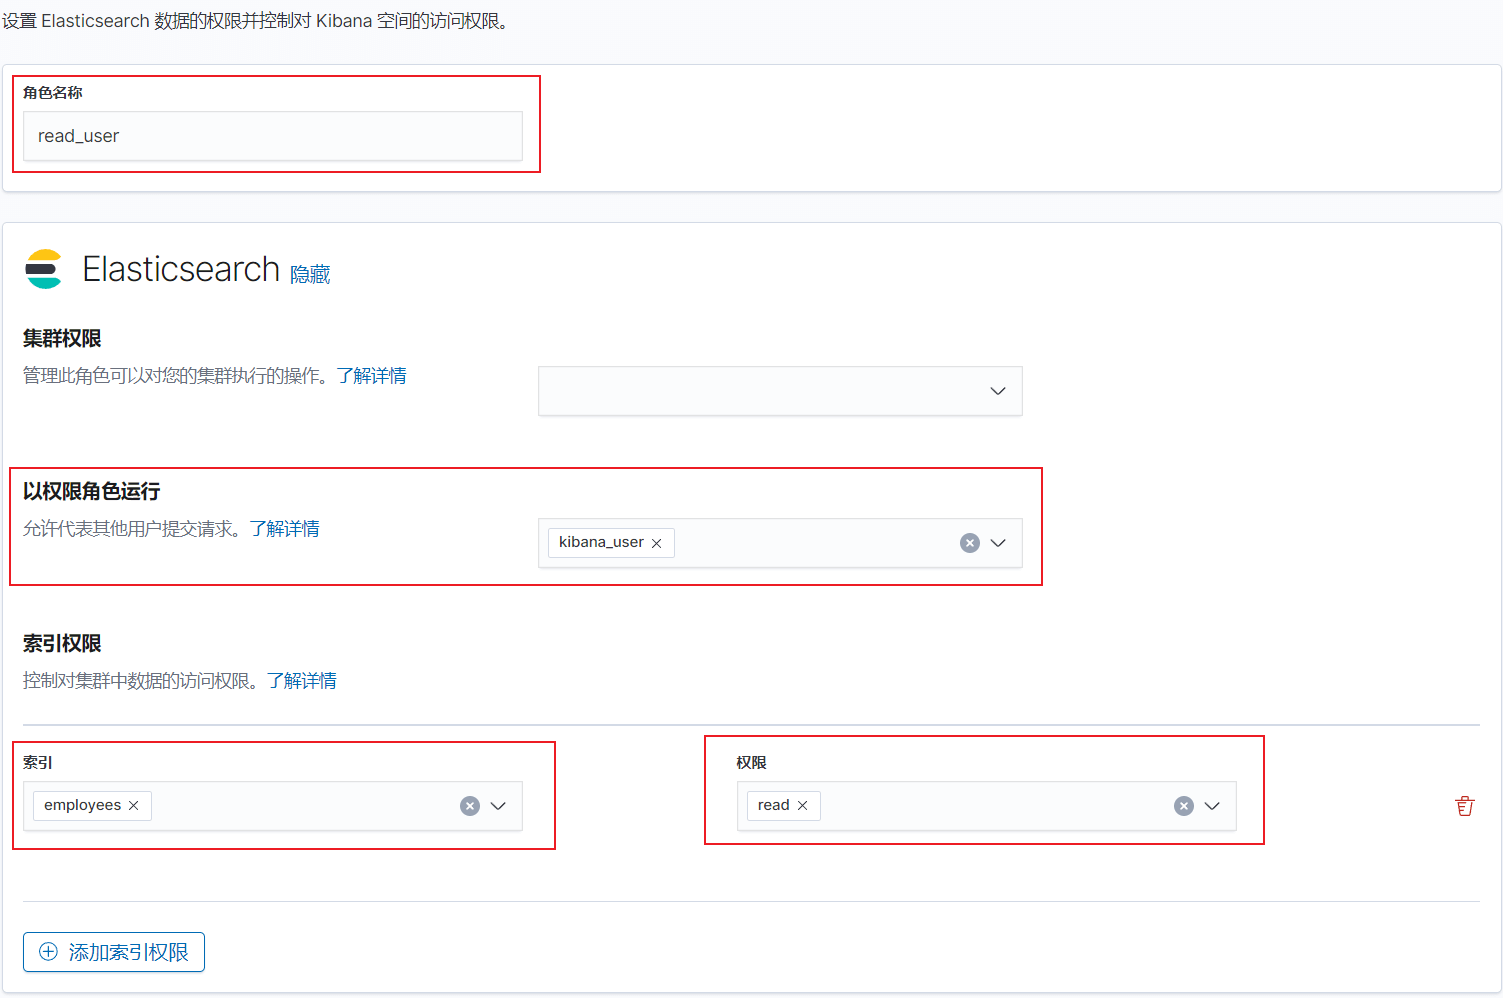Click the role name field with read_user

tap(272, 136)
